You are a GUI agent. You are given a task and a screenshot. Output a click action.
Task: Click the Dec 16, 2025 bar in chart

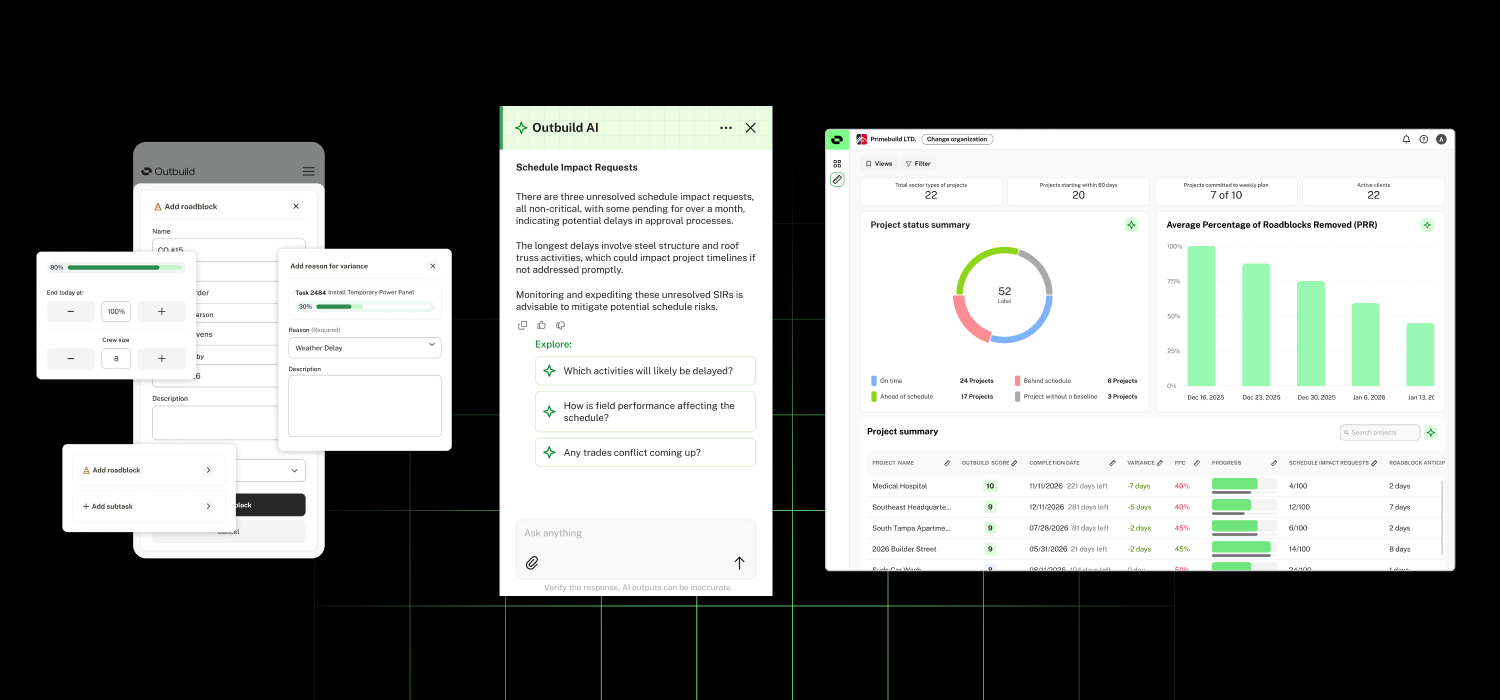point(1201,316)
